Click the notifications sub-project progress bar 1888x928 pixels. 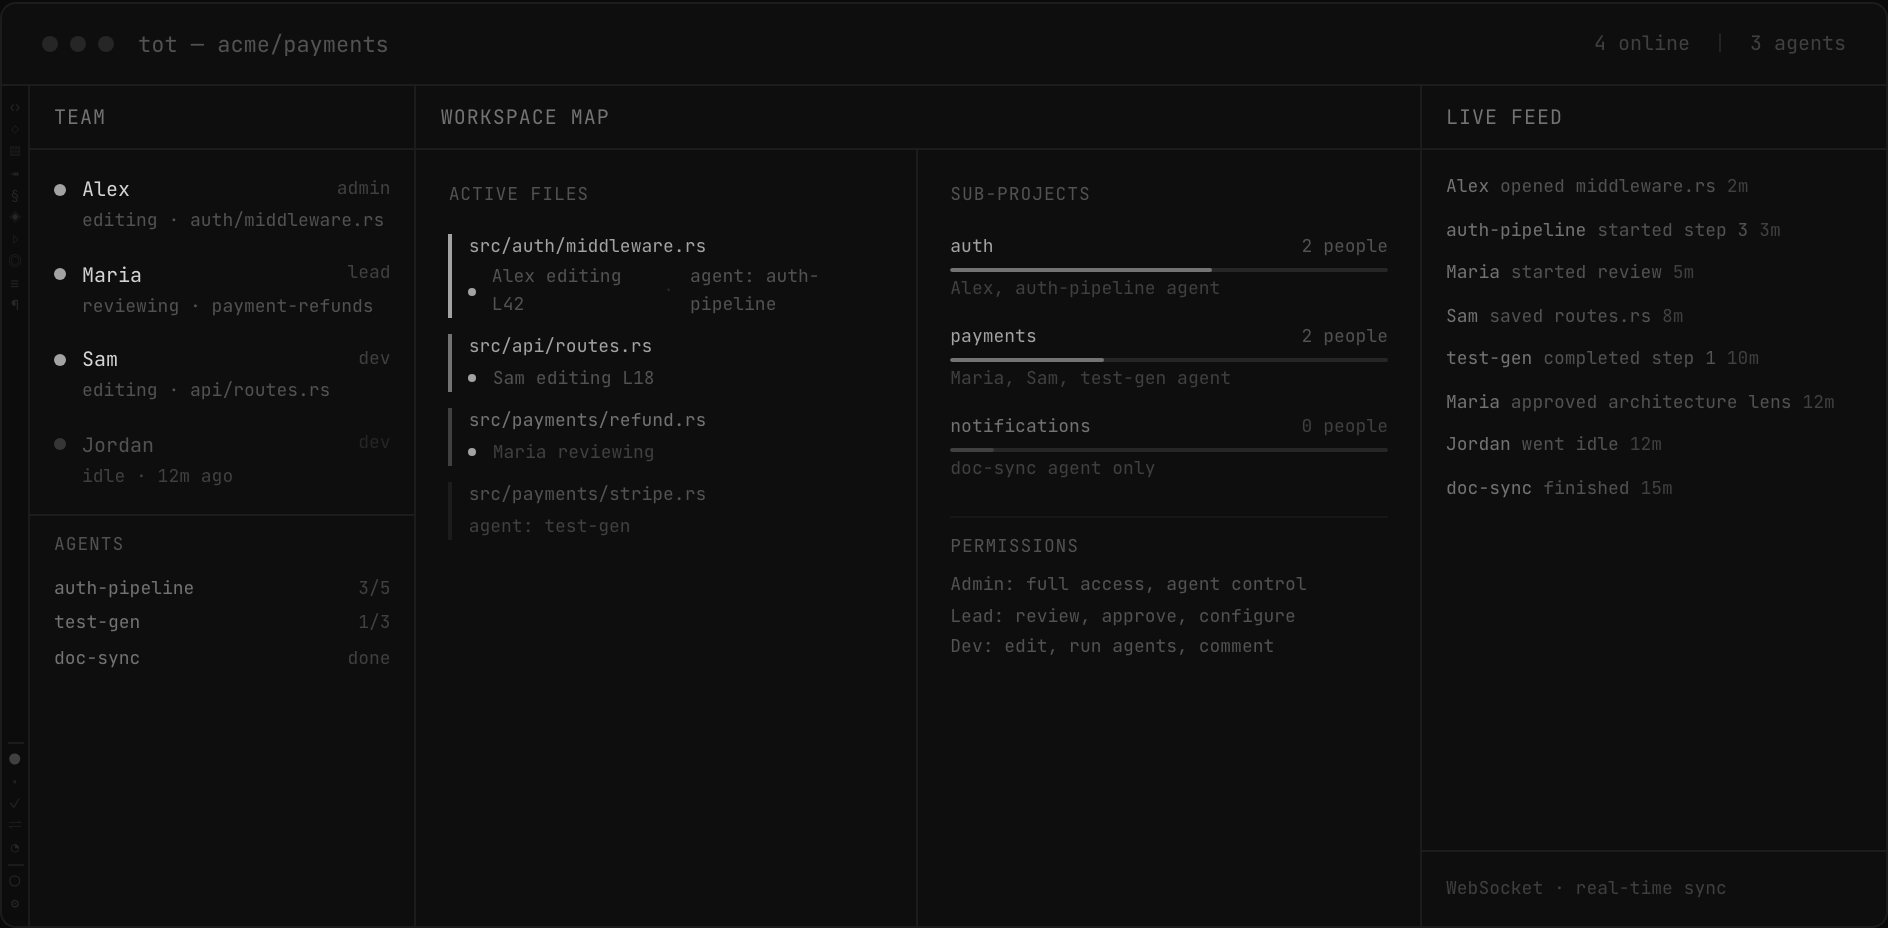click(1169, 450)
